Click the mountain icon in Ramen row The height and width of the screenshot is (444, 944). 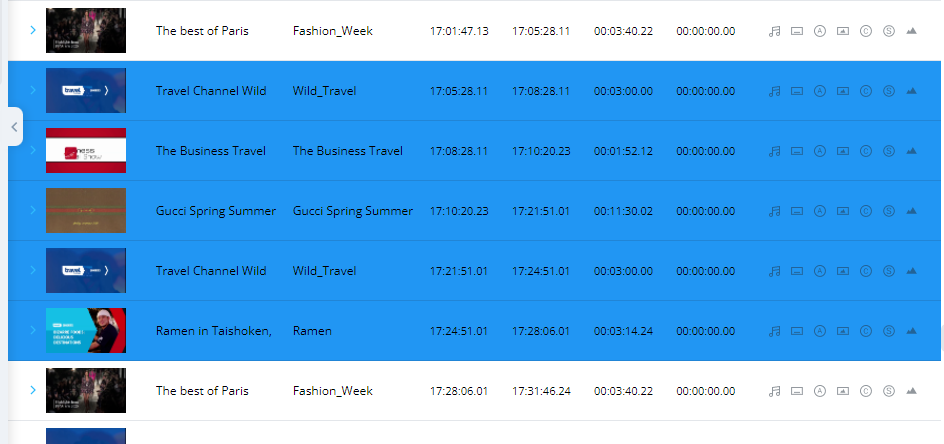(911, 331)
